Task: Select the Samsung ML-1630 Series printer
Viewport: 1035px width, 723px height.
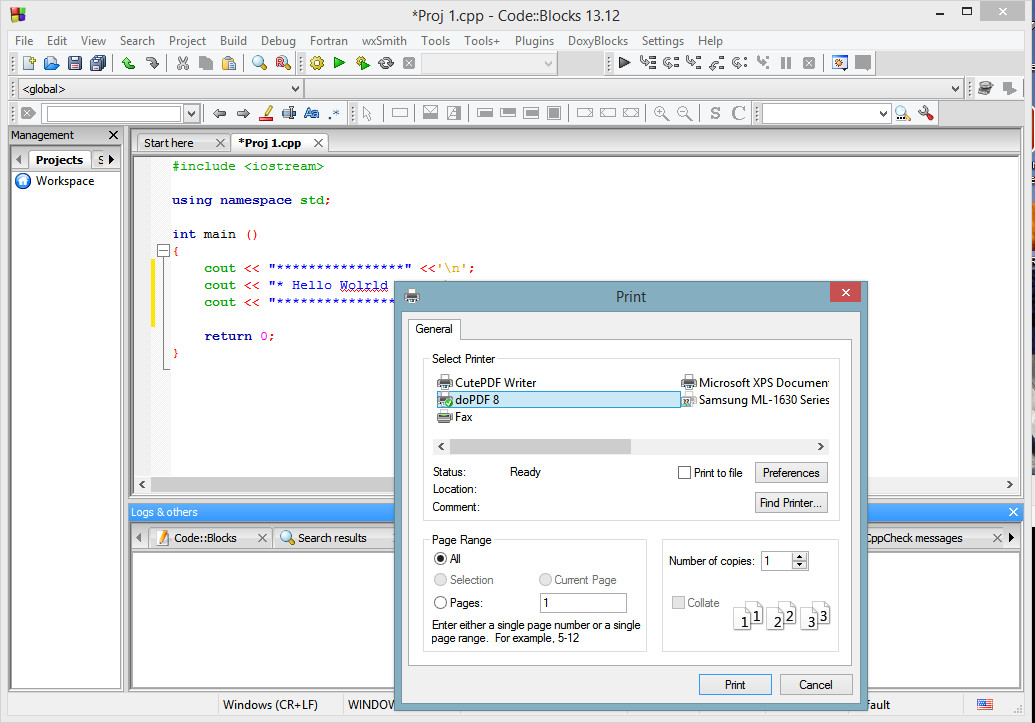Action: (755, 400)
